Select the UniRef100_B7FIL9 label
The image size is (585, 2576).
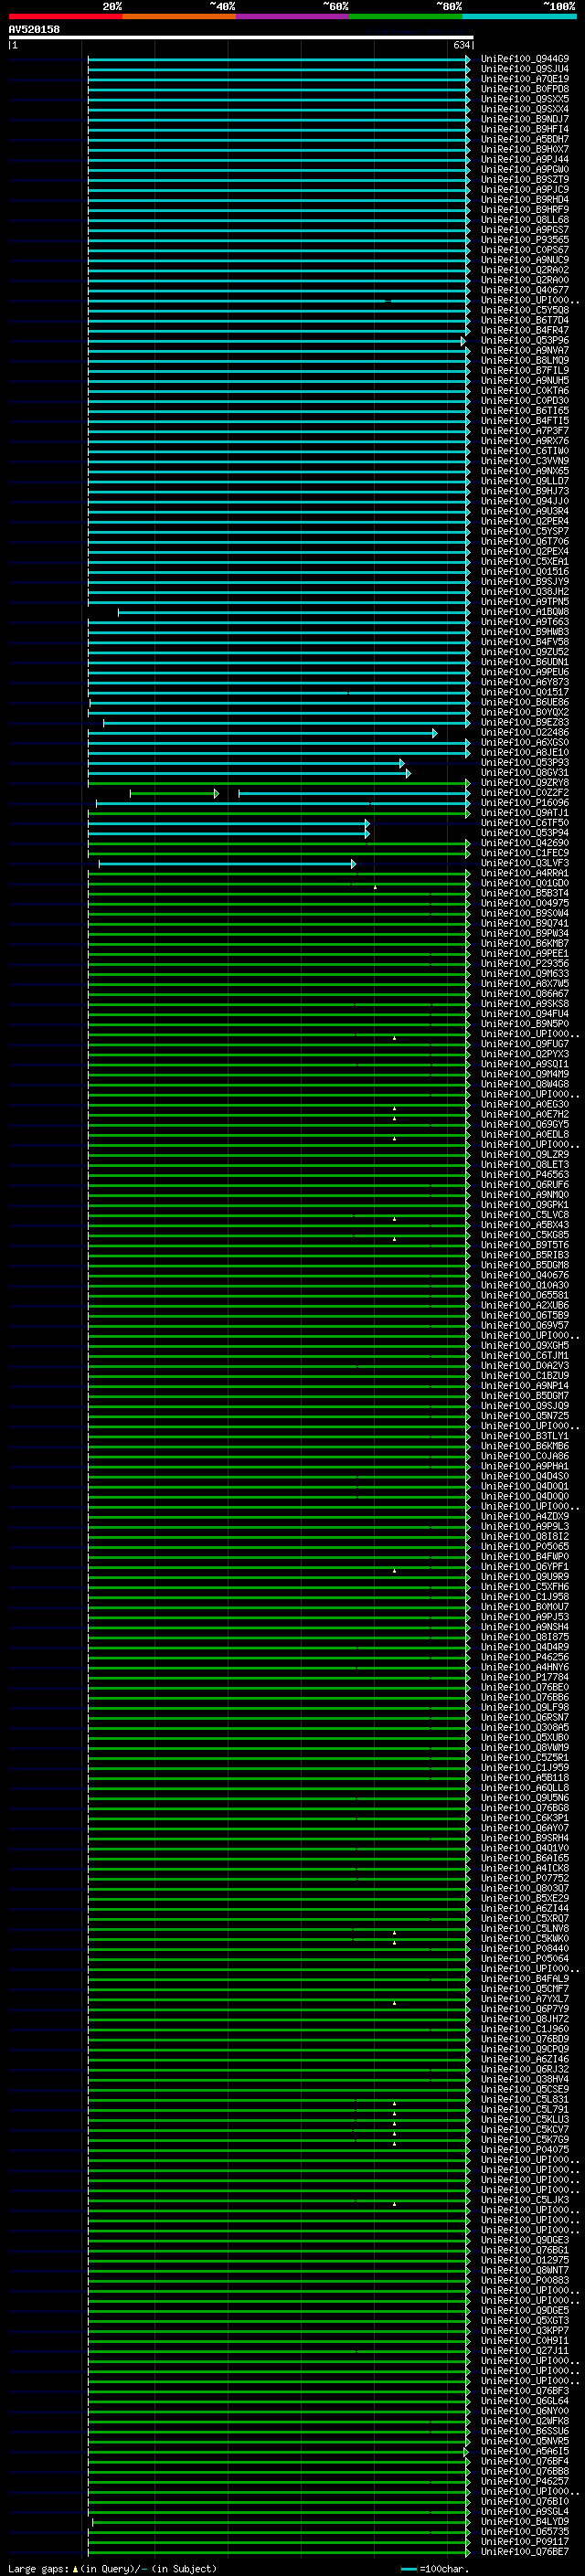point(525,371)
